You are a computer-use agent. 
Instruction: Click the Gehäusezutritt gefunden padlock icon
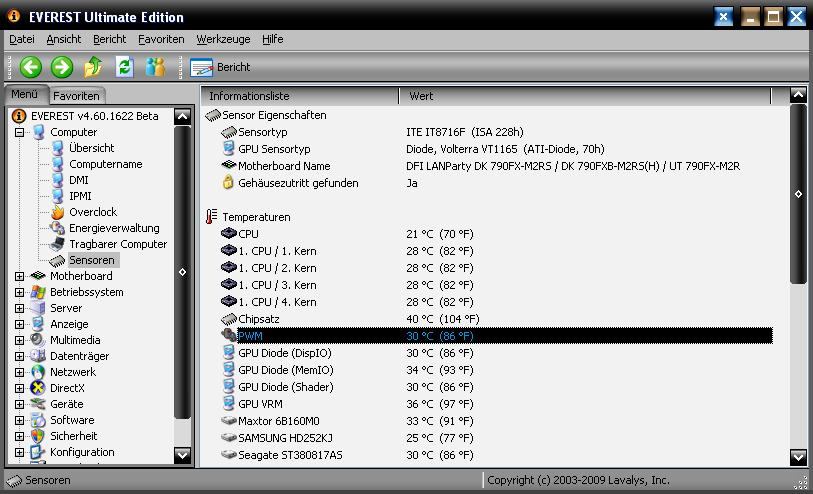pyautogui.click(x=228, y=182)
